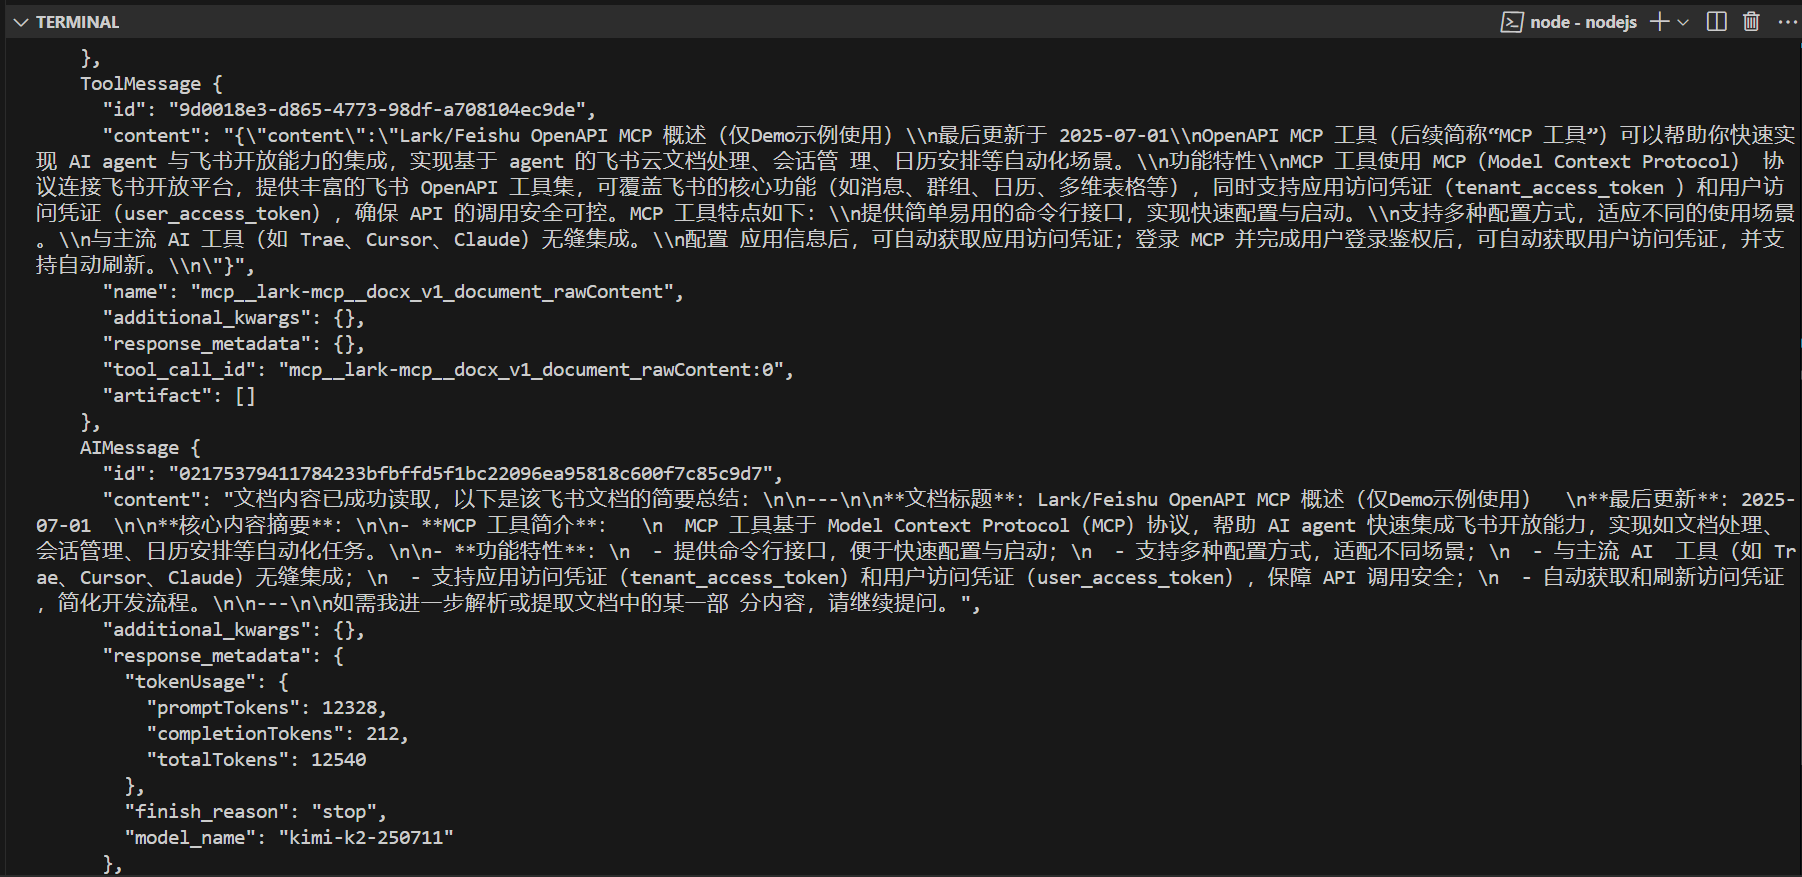Click the "finish_reason": "stop" line

point(256,812)
